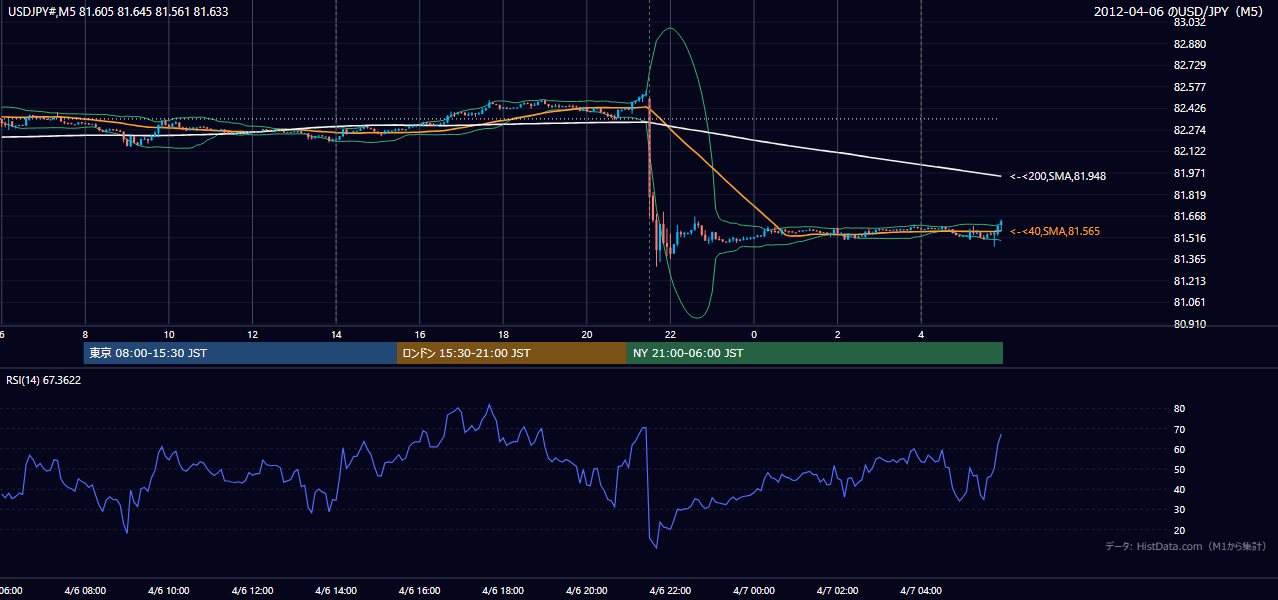
Task: Click hour tick 8 on price chart axis
Action: (85, 335)
